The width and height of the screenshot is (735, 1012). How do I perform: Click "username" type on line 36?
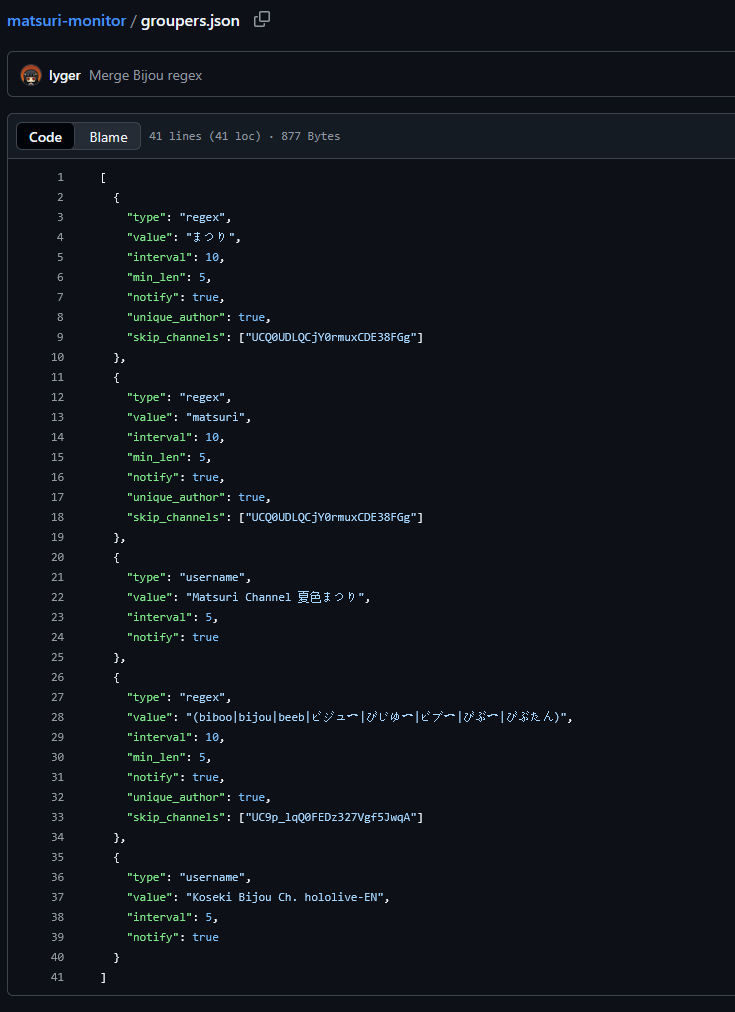point(212,877)
